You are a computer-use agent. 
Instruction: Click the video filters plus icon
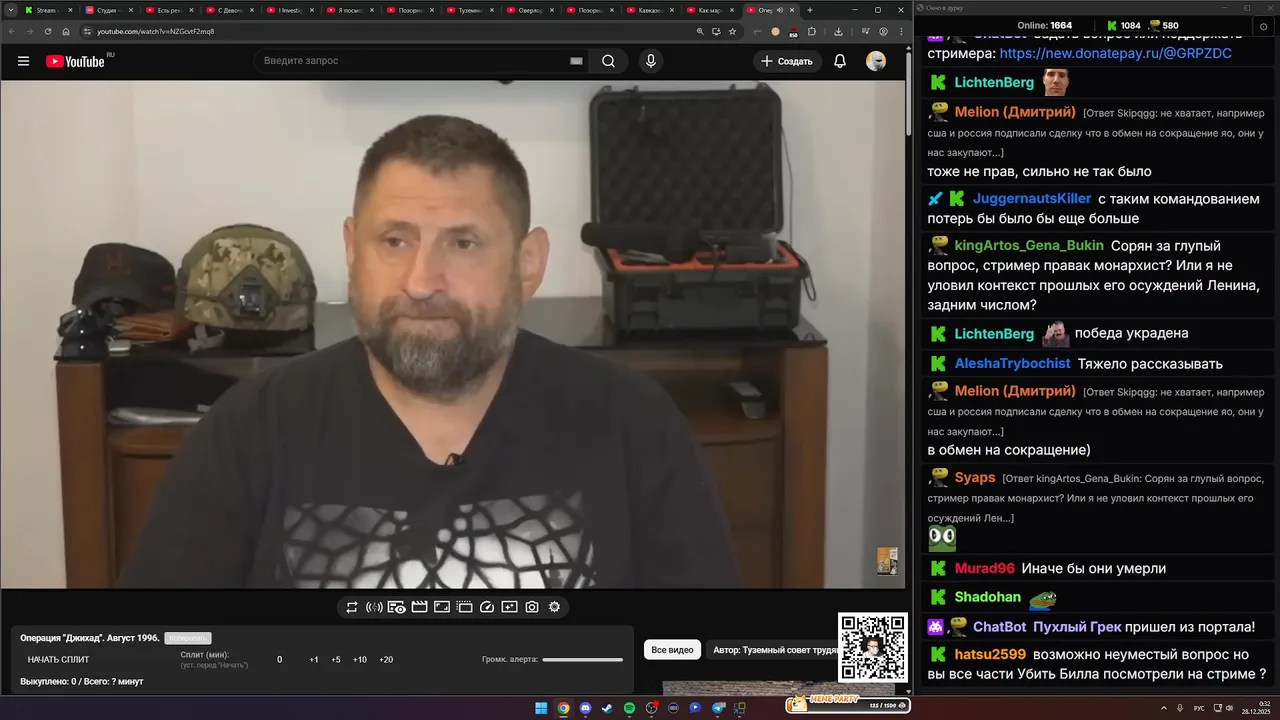[x=509, y=607]
